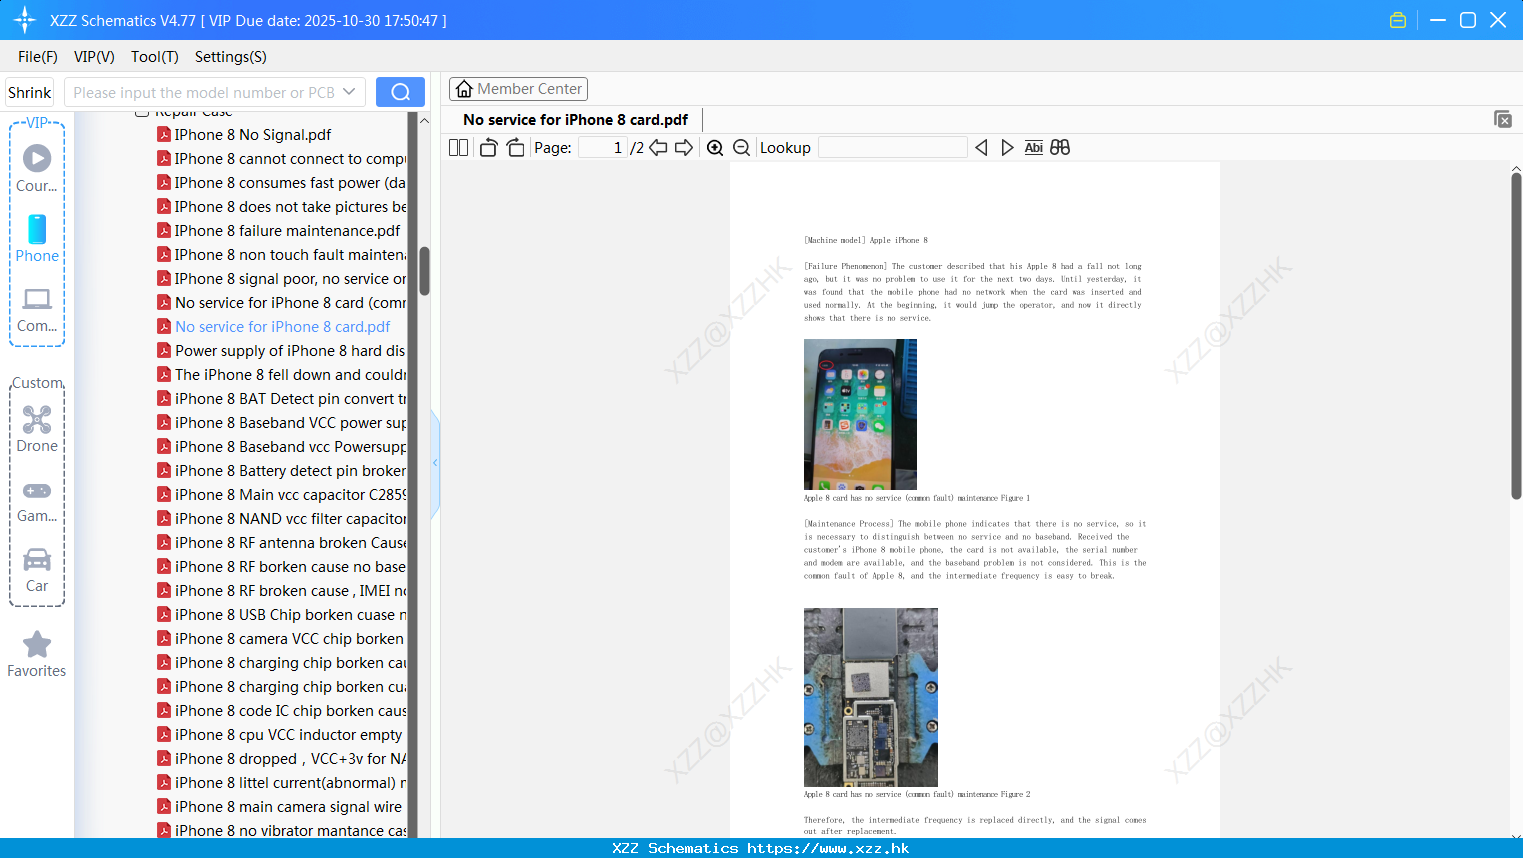Open Member Center

coord(518,89)
